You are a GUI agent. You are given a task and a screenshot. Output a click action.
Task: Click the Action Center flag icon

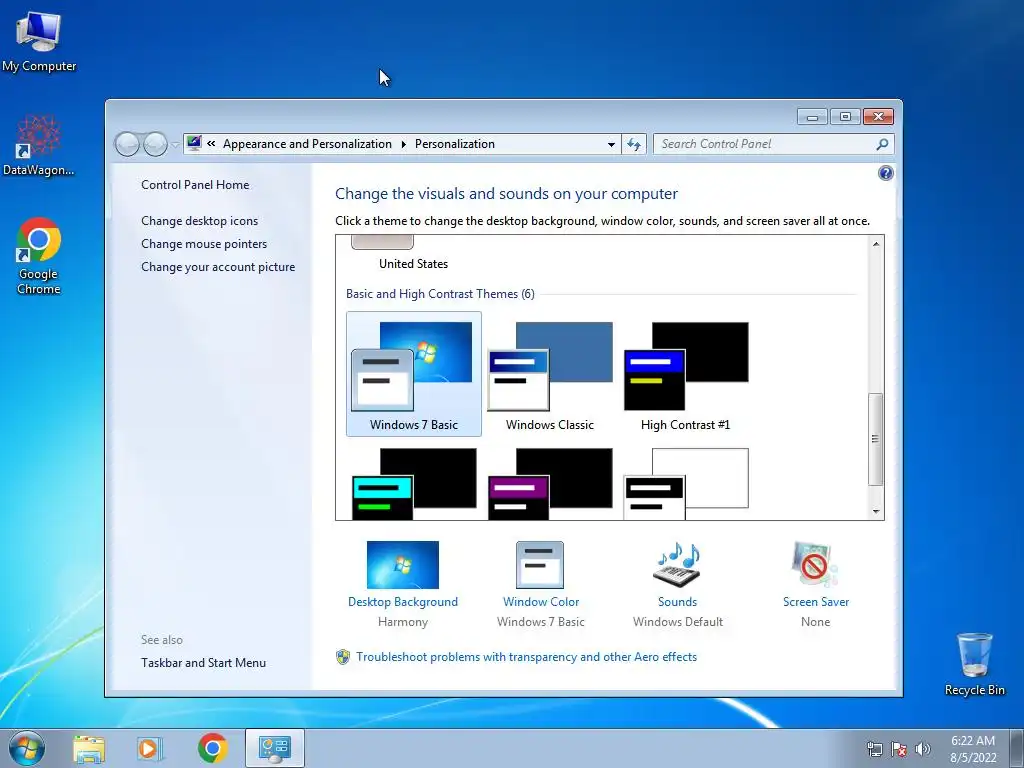pos(899,749)
